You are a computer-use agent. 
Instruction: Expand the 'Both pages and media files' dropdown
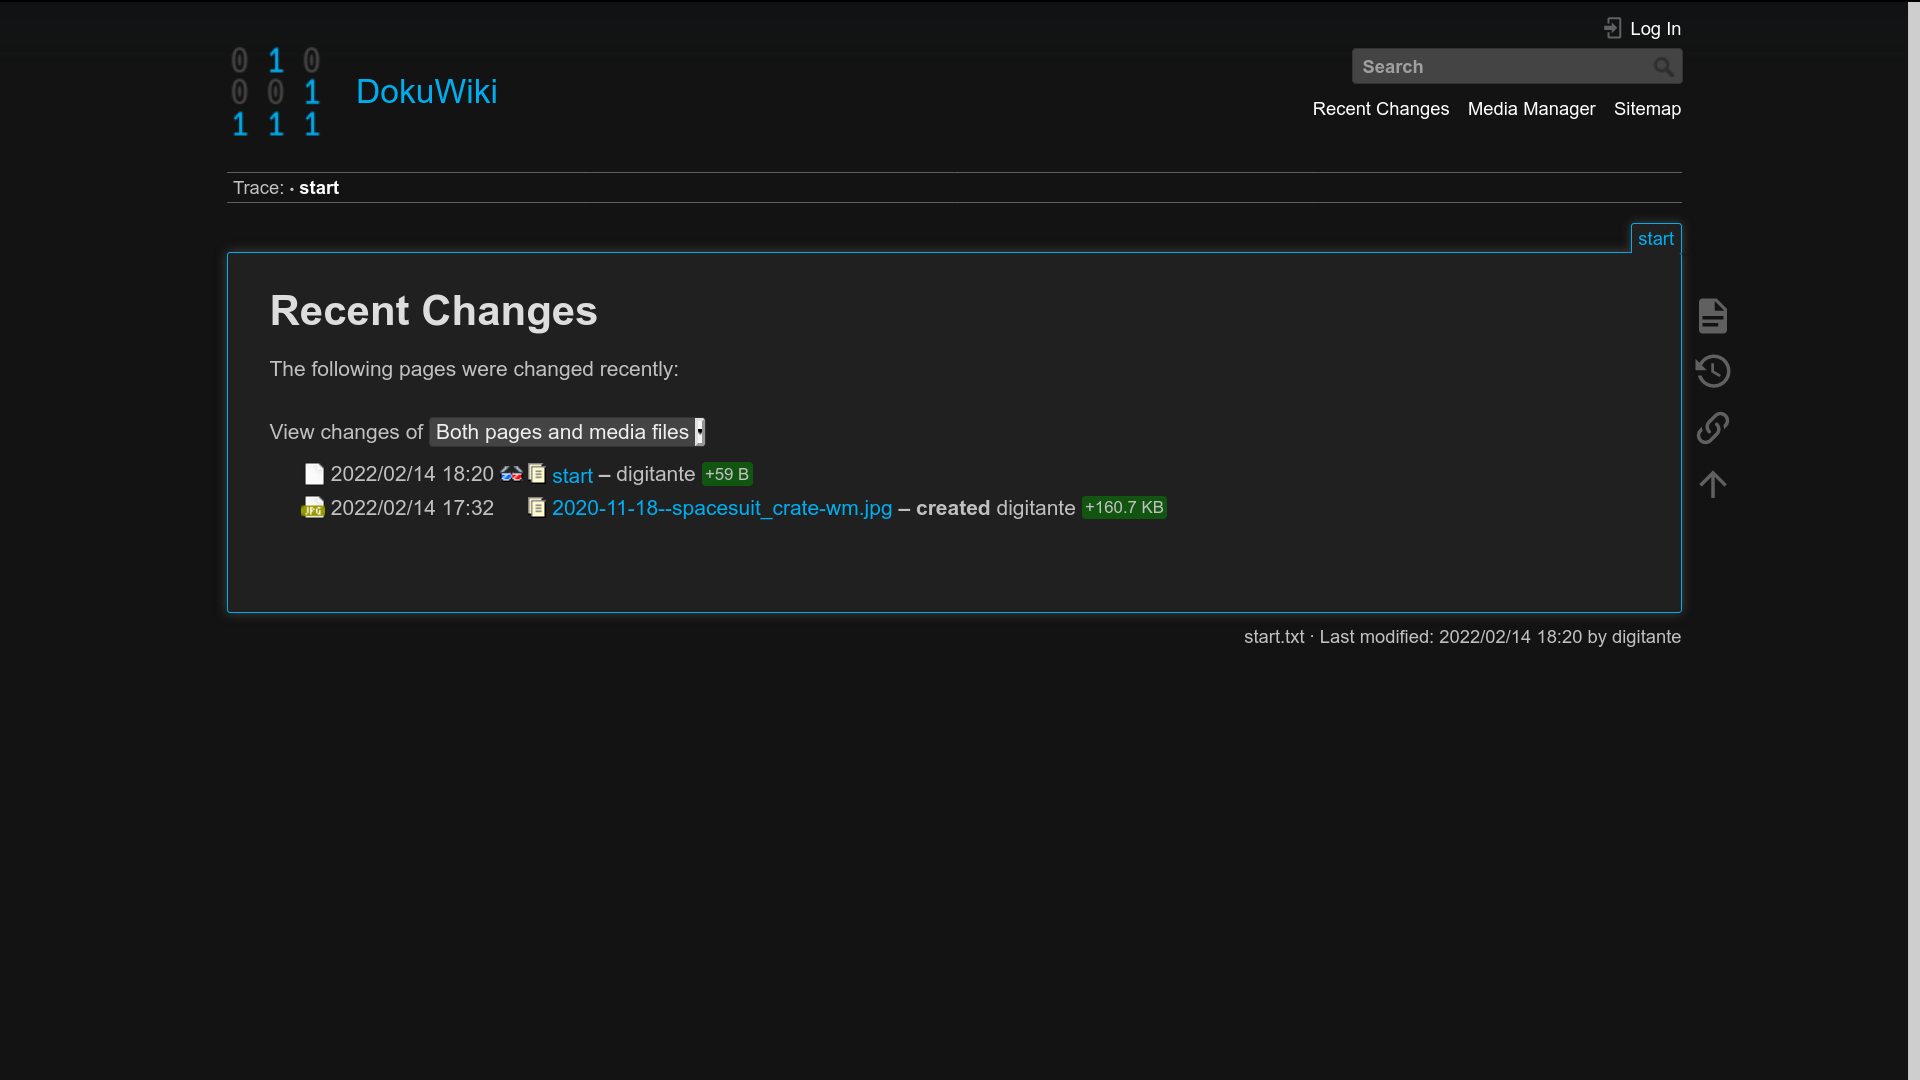(x=567, y=432)
